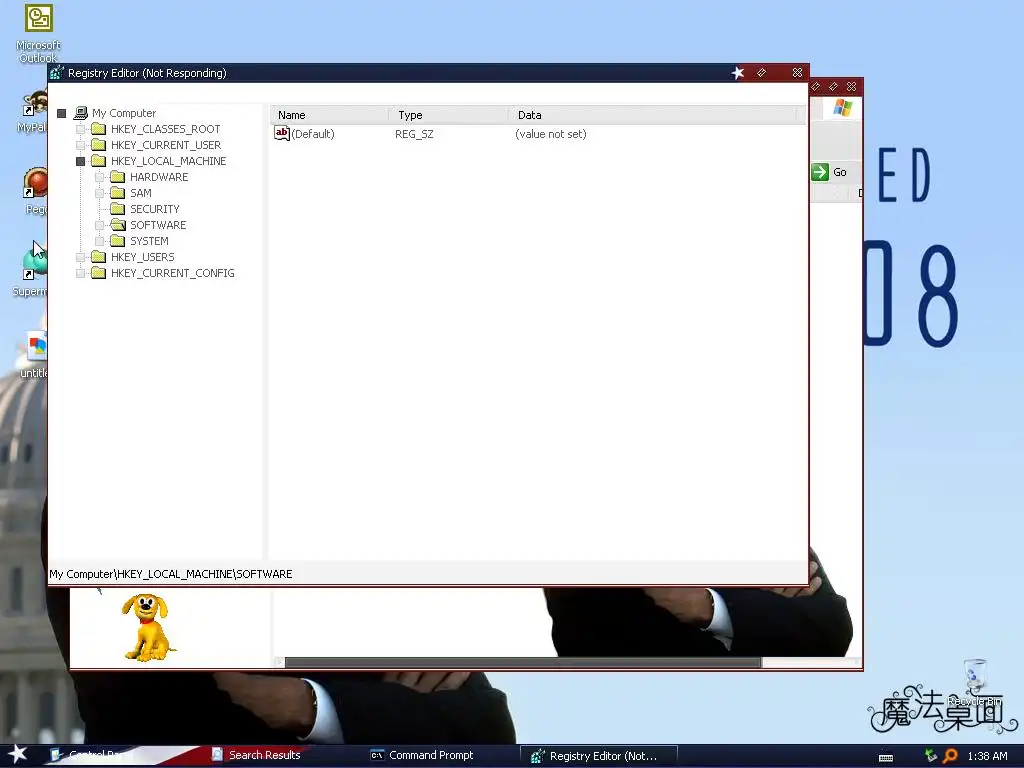Click the Windows flag logo in back window
The width and height of the screenshot is (1024, 768).
pos(842,108)
